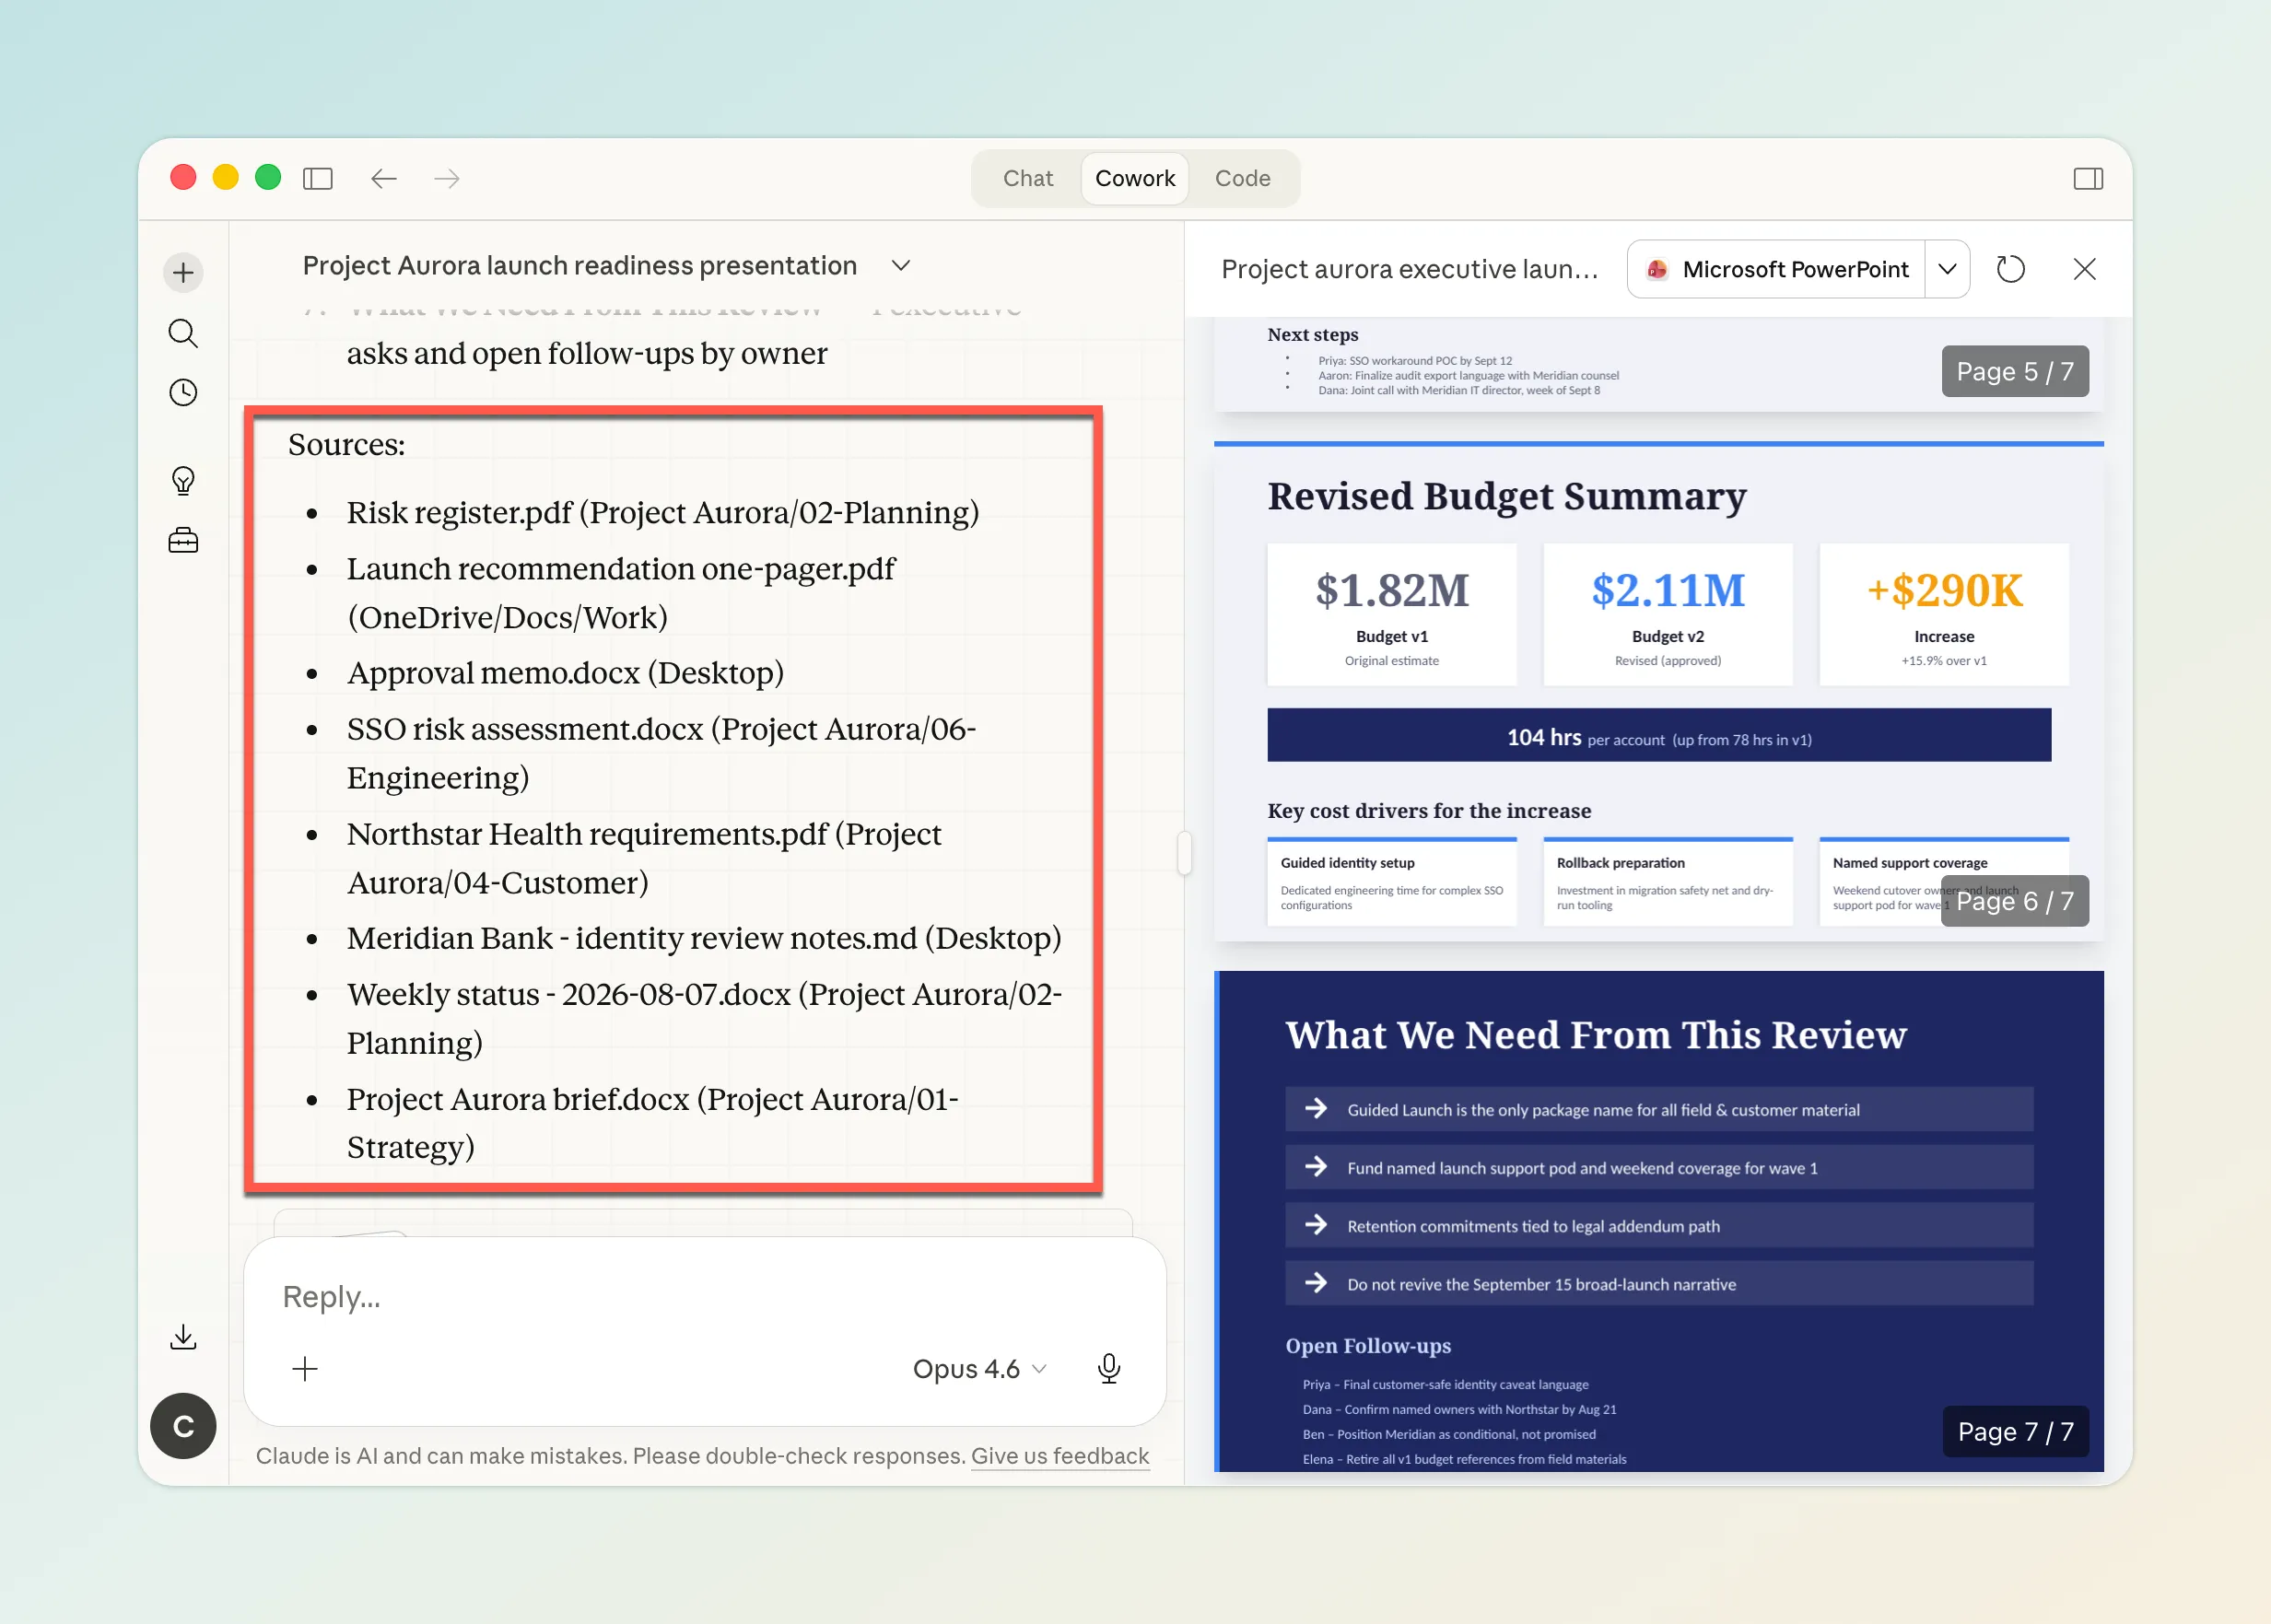2271x1624 pixels.
Task: Toggle the right side panel
Action: point(2089,178)
